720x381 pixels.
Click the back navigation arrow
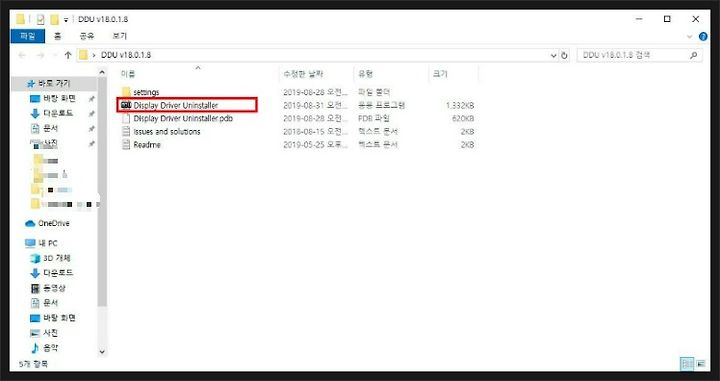click(22, 55)
